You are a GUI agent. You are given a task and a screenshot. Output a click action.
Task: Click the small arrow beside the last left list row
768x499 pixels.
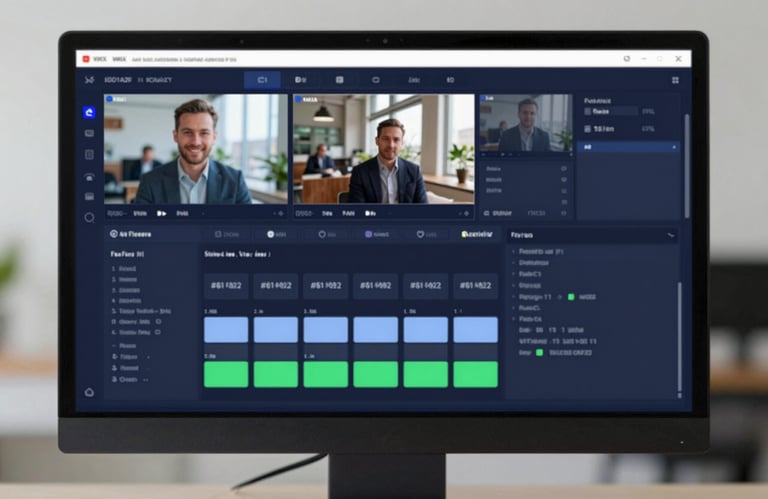145,380
